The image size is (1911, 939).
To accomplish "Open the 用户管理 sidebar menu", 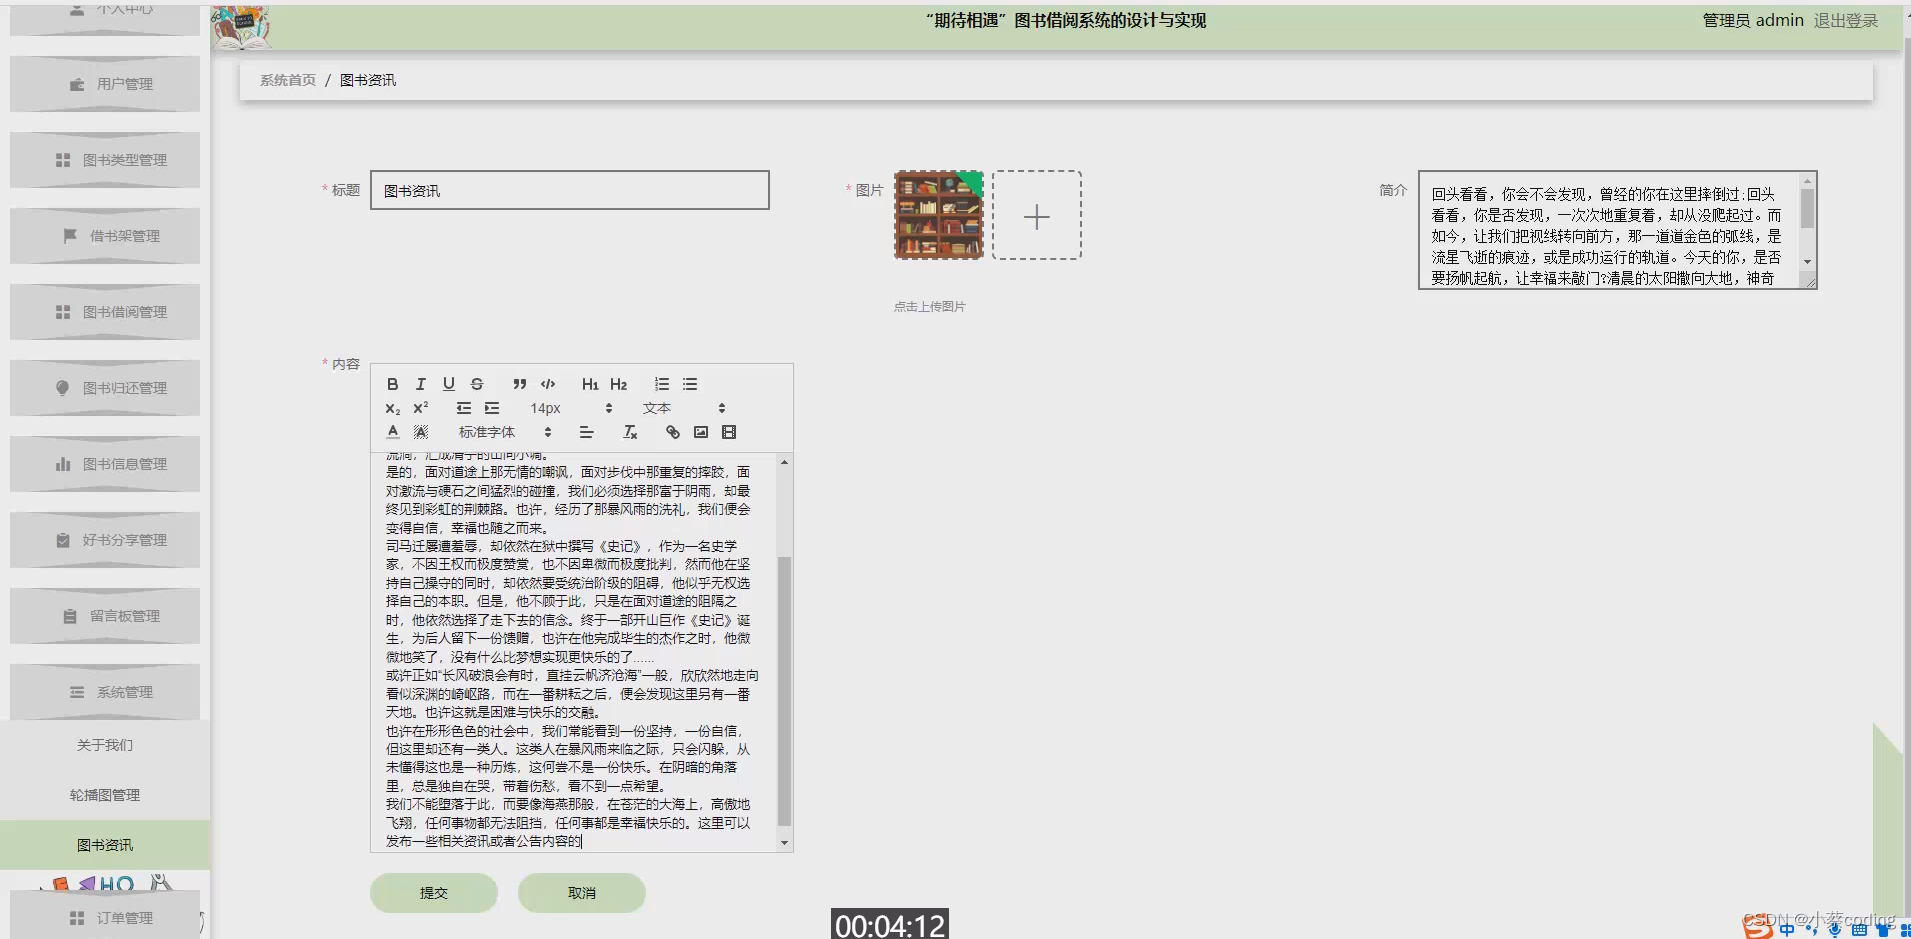I will pyautogui.click(x=105, y=83).
